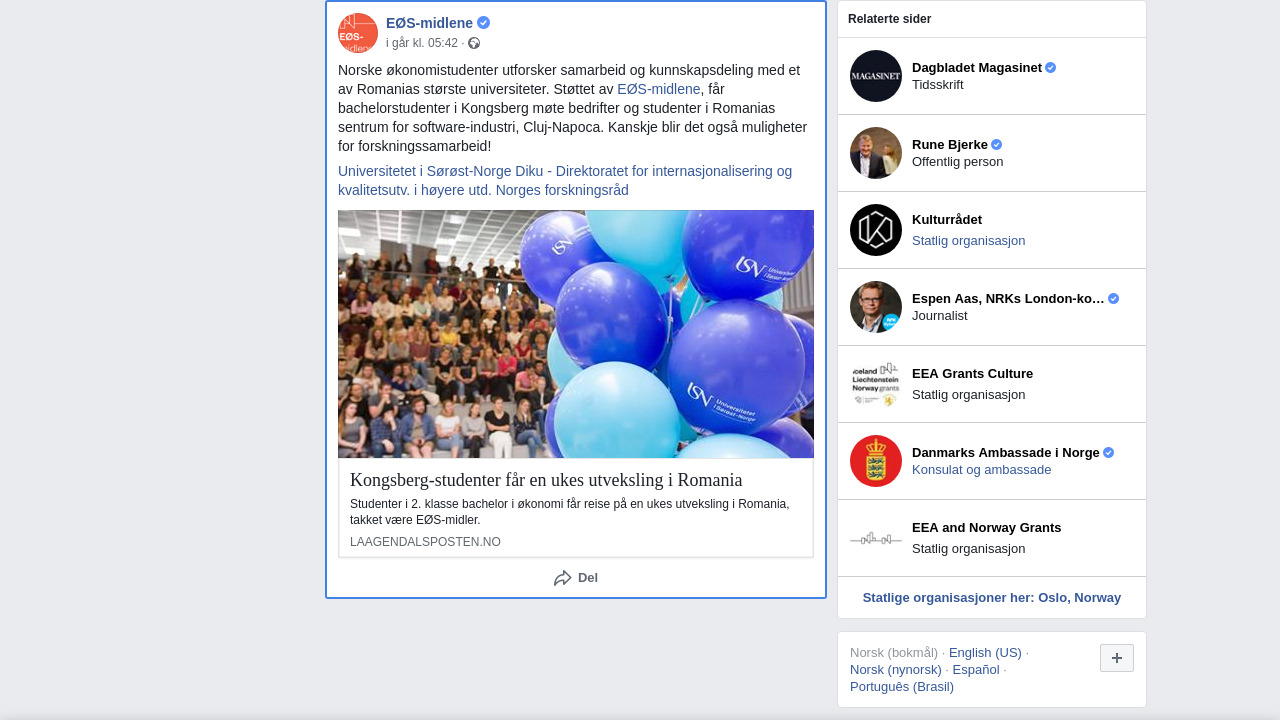The image size is (1280, 720).
Task: Click the public globe privacy icon
Action: tap(474, 43)
